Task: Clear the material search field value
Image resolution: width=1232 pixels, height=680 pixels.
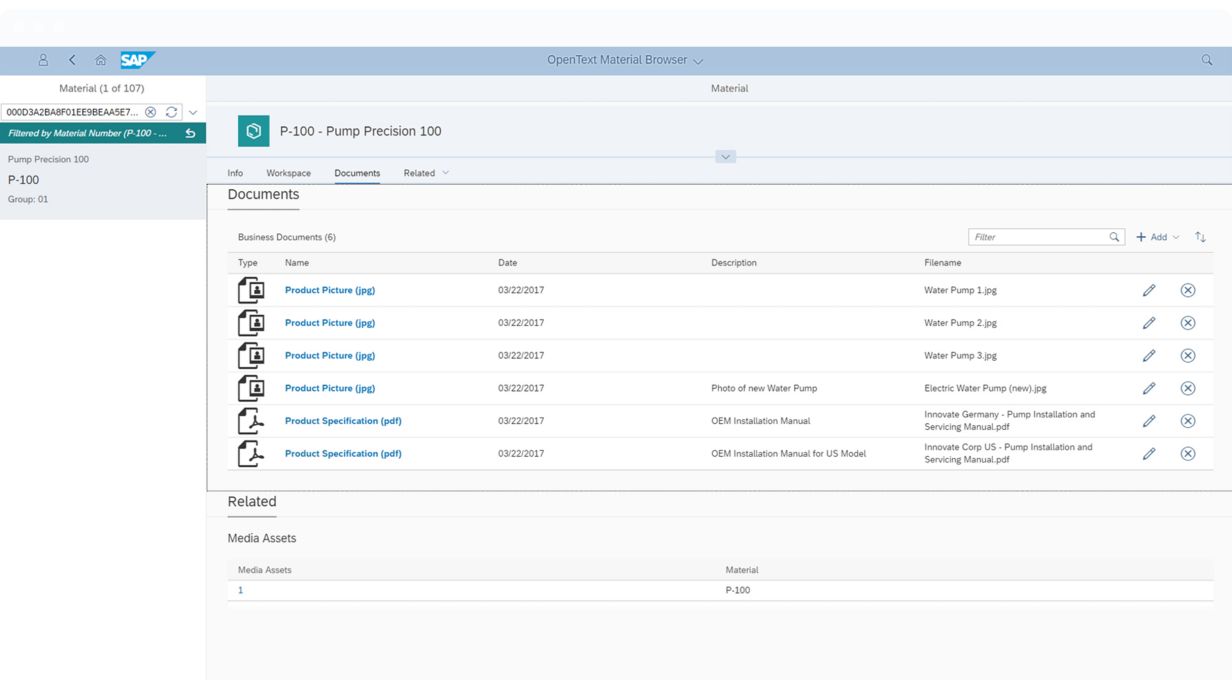Action: tap(150, 112)
